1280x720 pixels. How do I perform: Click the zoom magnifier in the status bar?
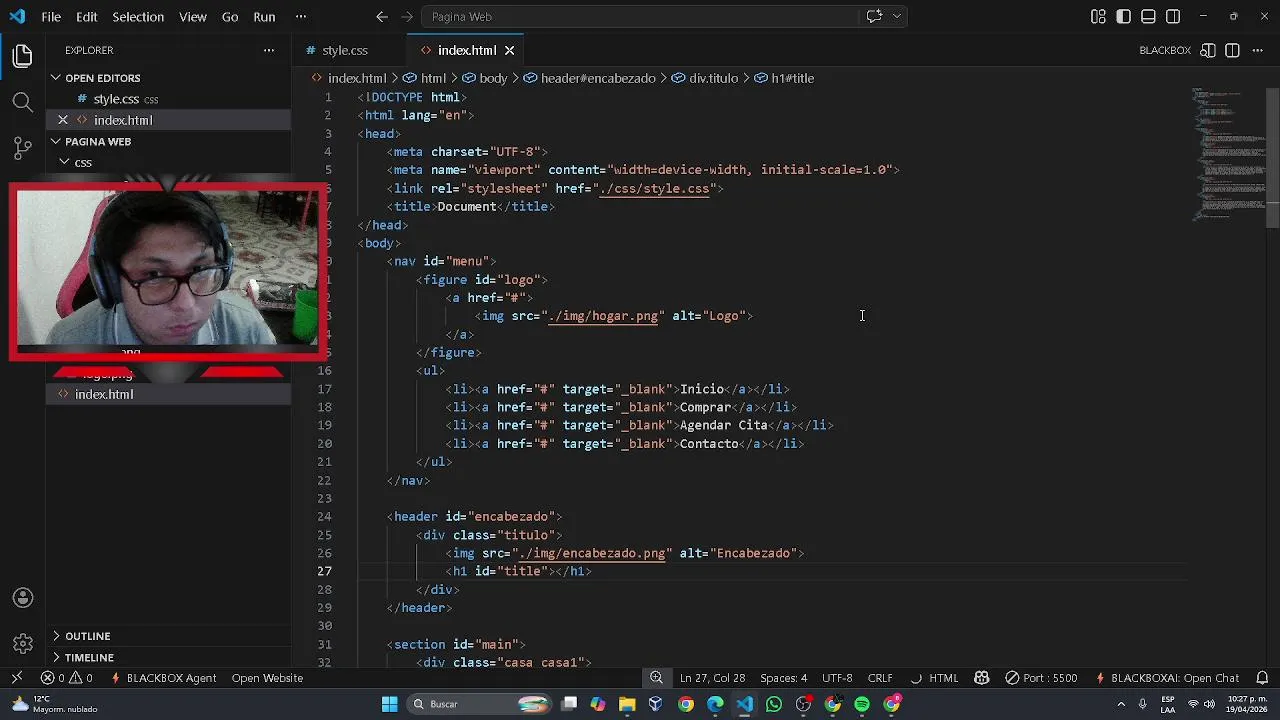click(656, 678)
